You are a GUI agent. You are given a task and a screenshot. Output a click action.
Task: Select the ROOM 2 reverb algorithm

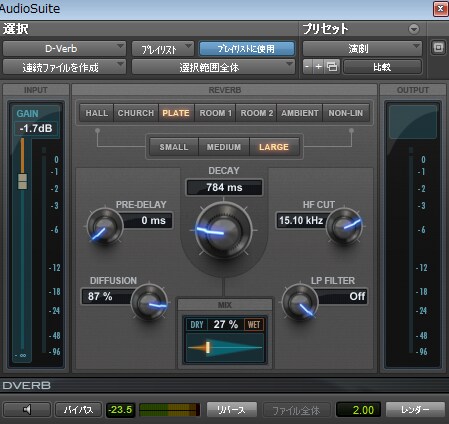coord(257,113)
